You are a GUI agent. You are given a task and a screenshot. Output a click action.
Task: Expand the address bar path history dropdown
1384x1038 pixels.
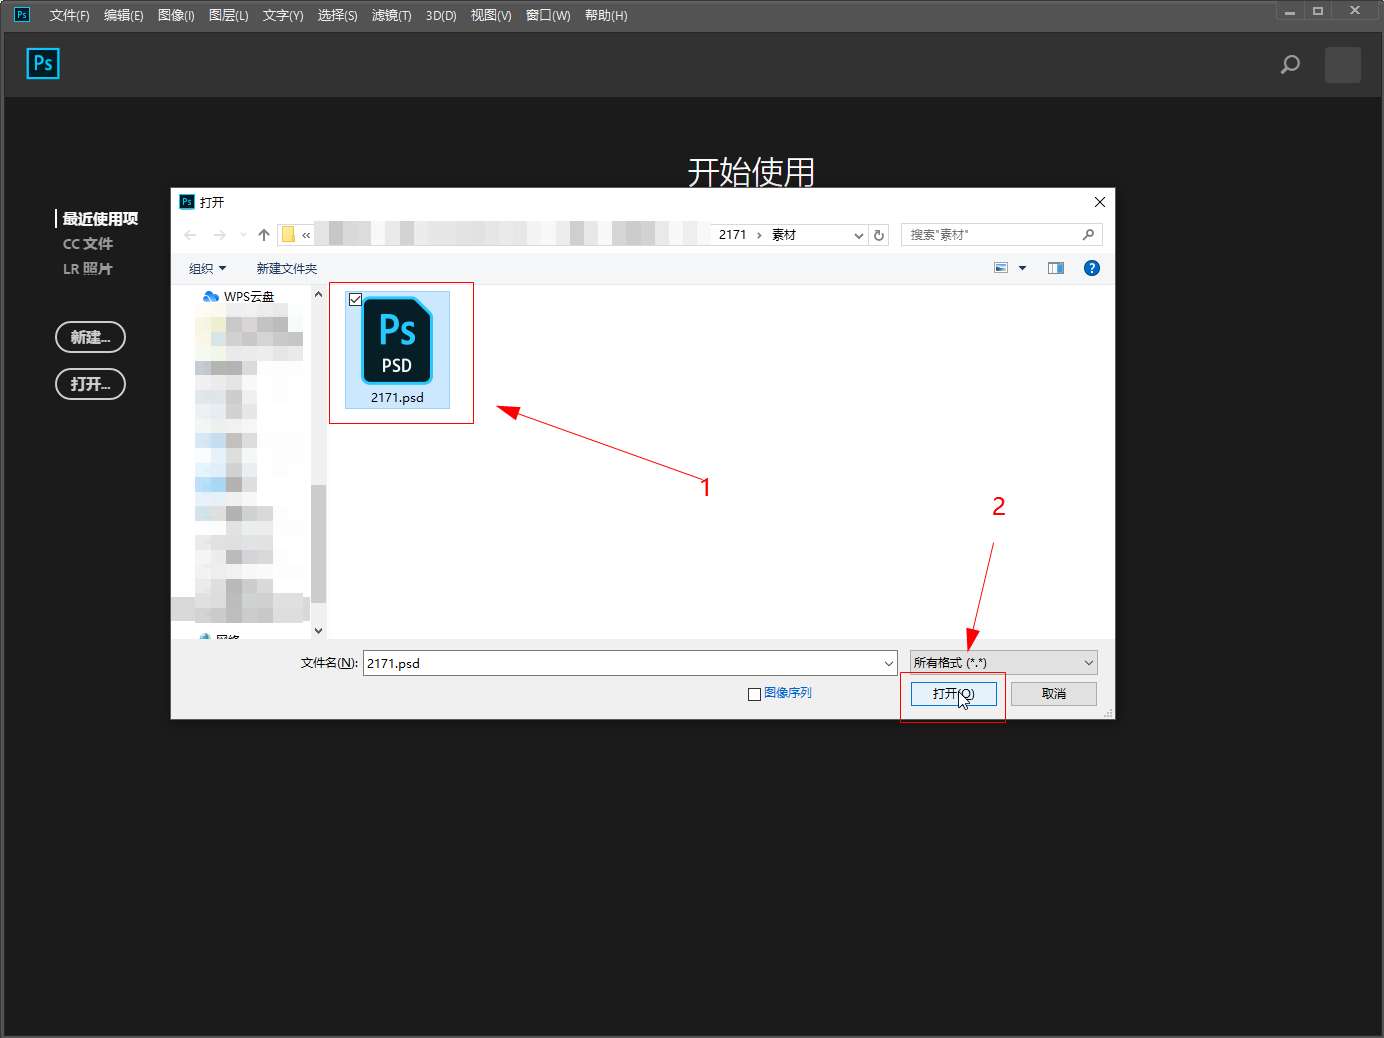858,235
